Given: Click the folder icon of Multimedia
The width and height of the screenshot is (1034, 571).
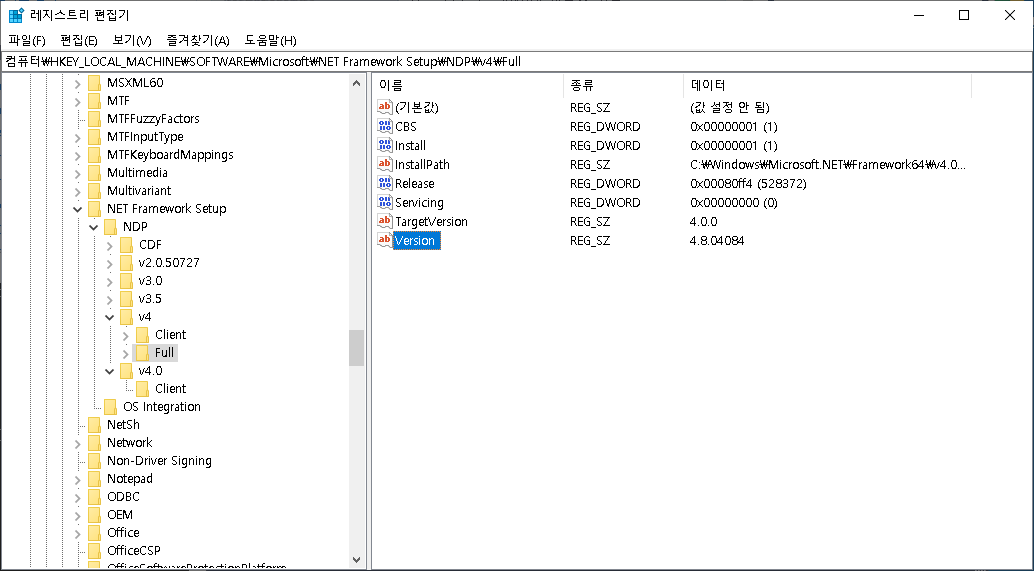Looking at the screenshot, I should click(95, 173).
